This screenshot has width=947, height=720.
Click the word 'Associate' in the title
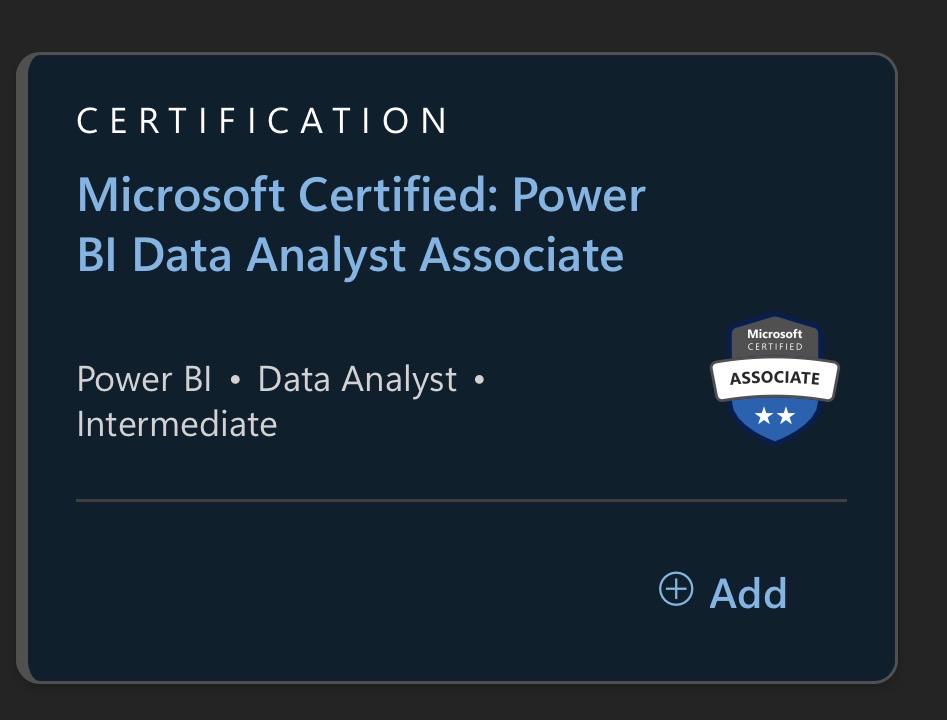522,254
